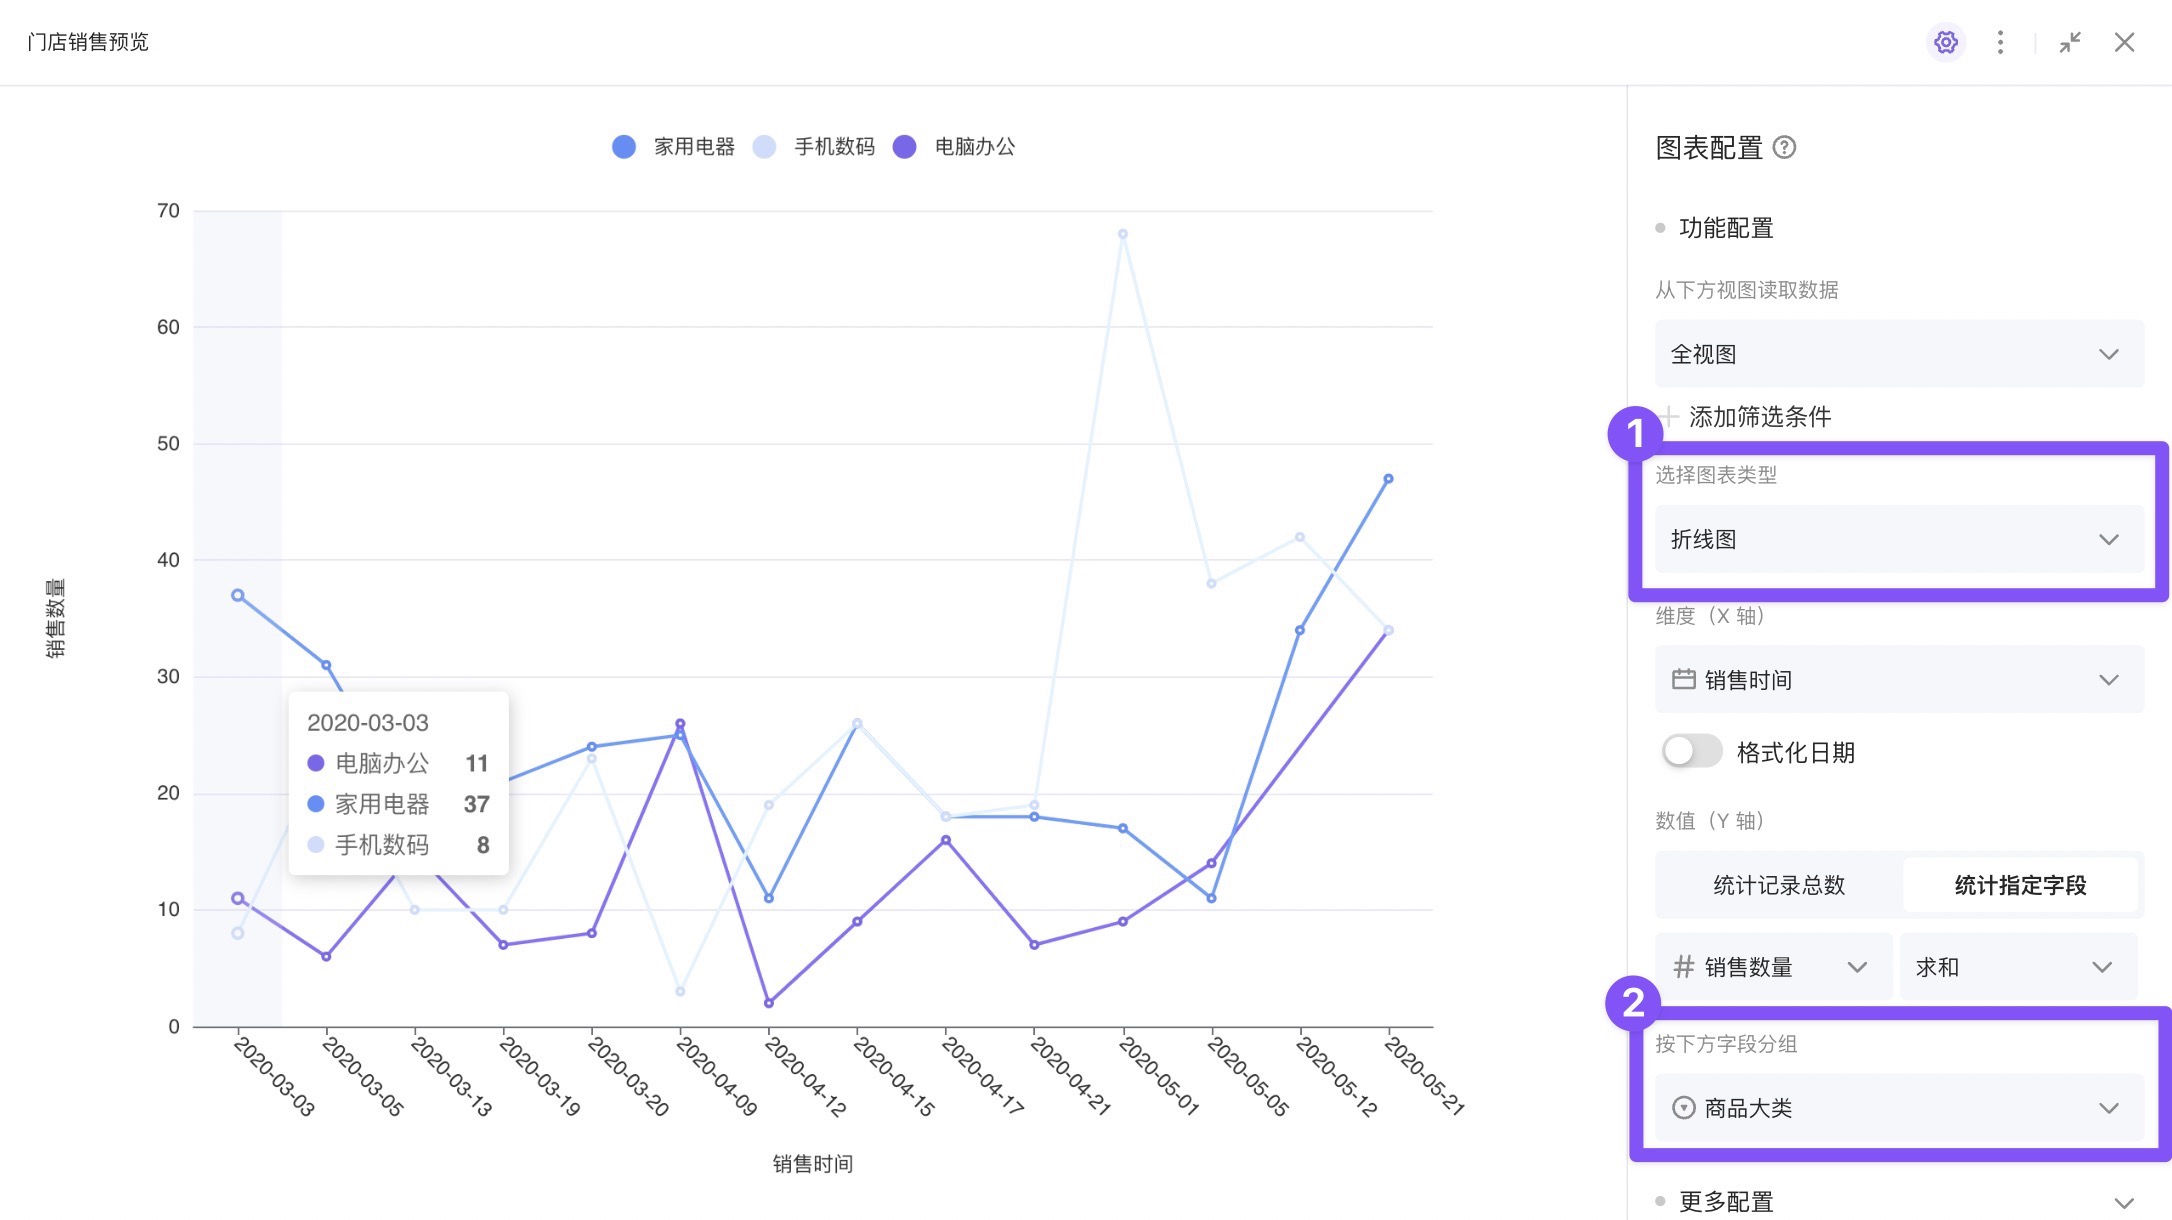The height and width of the screenshot is (1220, 2172).
Task: Click the help icon beside 图表配置
Action: tap(1784, 148)
